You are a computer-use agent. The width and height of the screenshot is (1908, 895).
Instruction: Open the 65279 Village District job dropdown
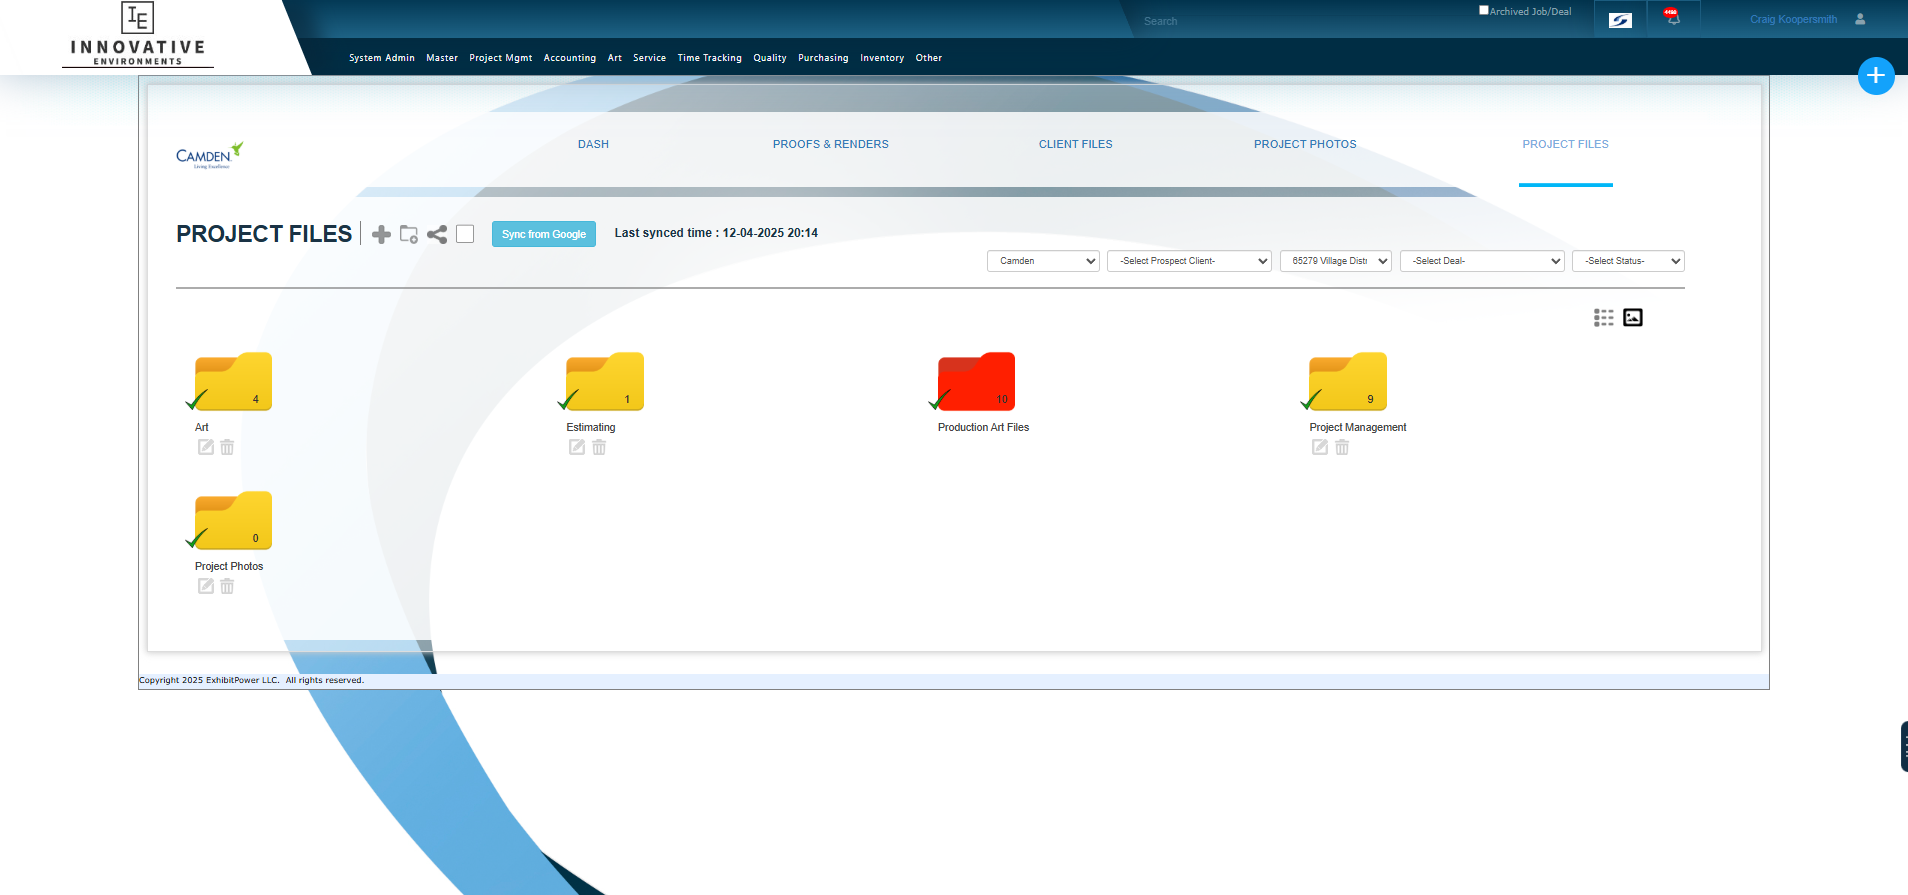[1336, 261]
